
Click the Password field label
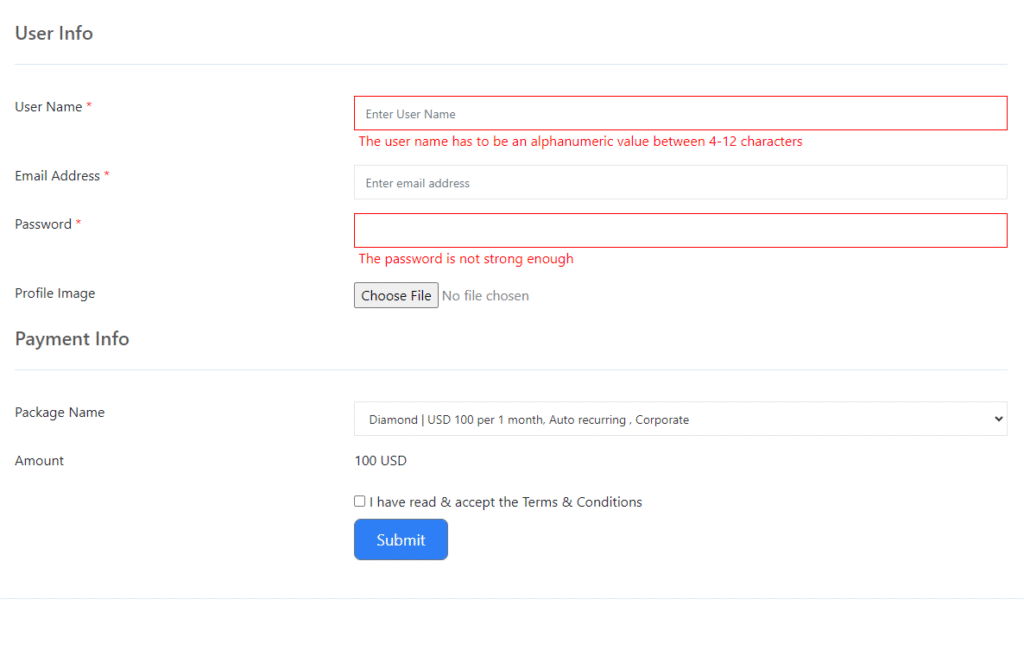[x=43, y=224]
